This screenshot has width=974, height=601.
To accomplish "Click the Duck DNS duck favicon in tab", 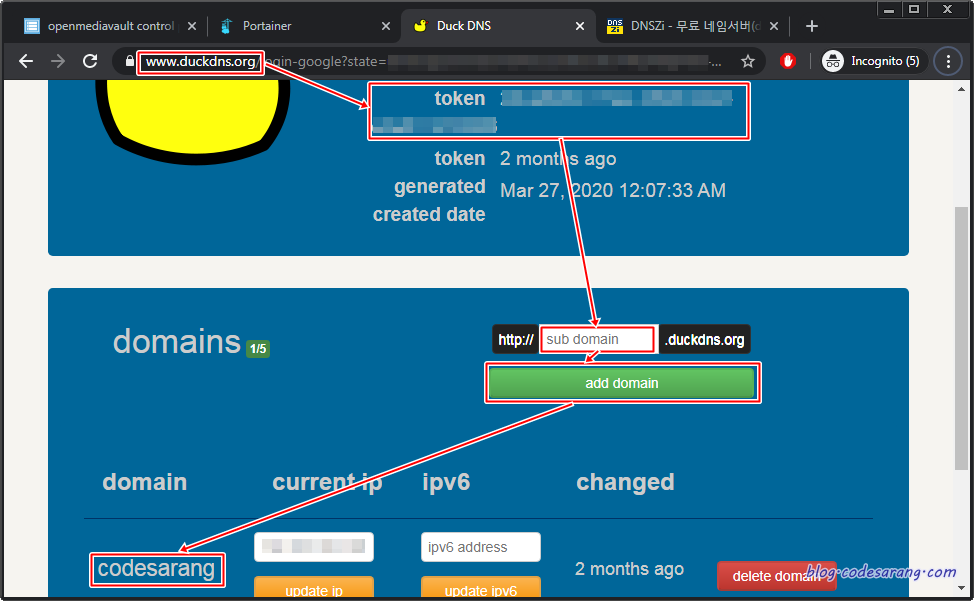I will pos(421,25).
